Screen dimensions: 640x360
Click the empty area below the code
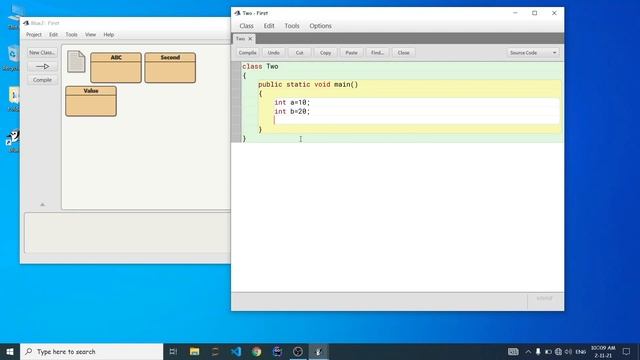(x=398, y=216)
